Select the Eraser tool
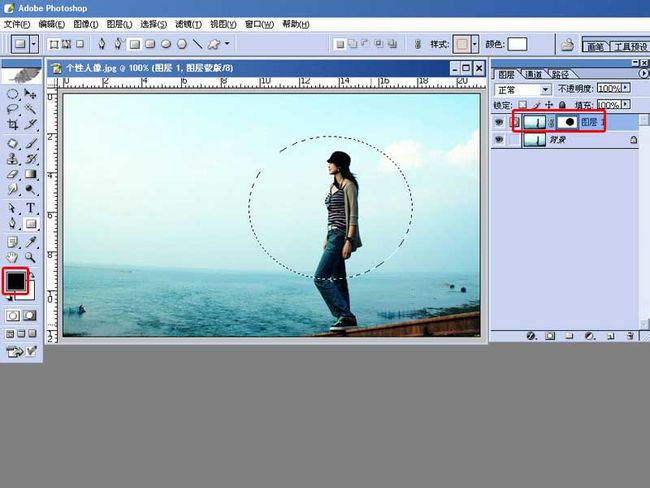Viewport: 650px width, 488px height. point(12,174)
